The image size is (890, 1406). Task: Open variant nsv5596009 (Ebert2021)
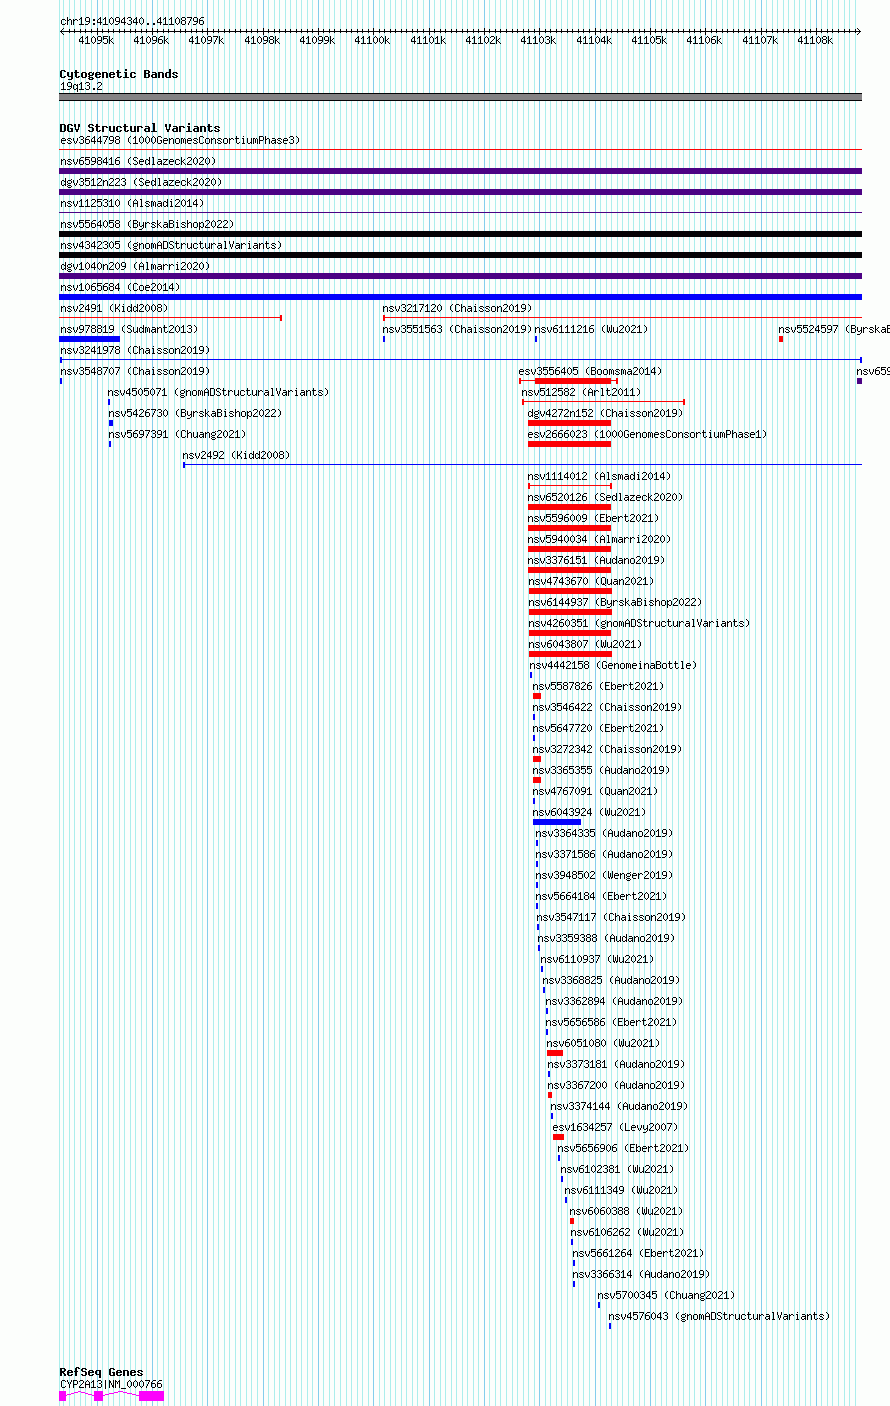click(x=593, y=518)
